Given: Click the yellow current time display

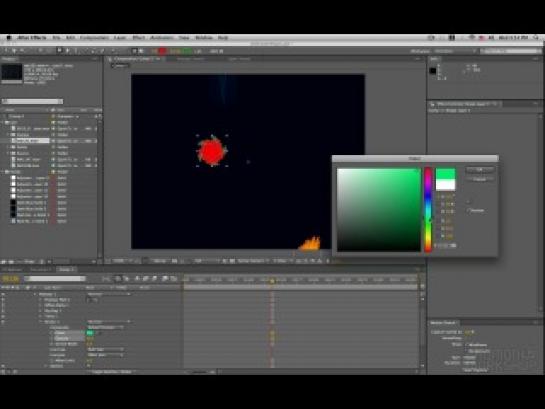Looking at the screenshot, I should (10, 279).
